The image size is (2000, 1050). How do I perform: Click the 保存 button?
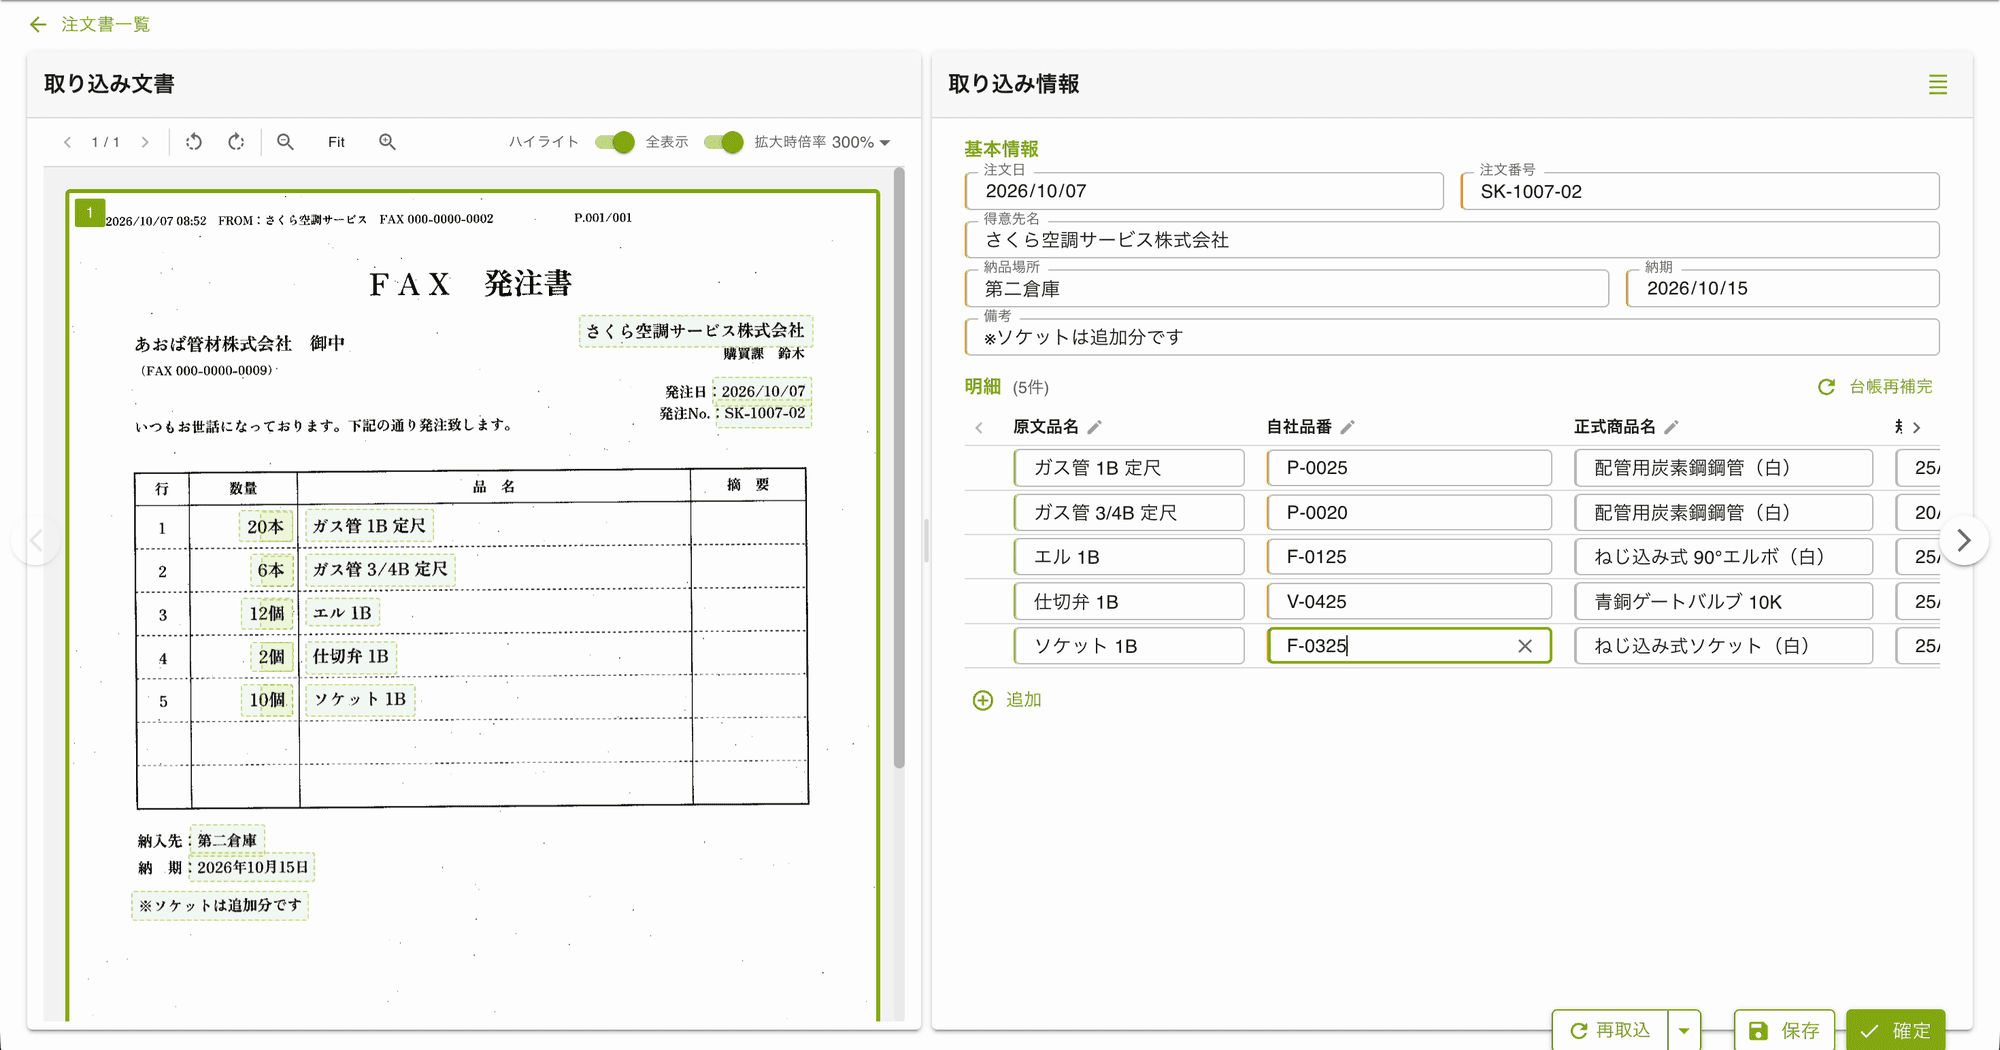click(1784, 1030)
